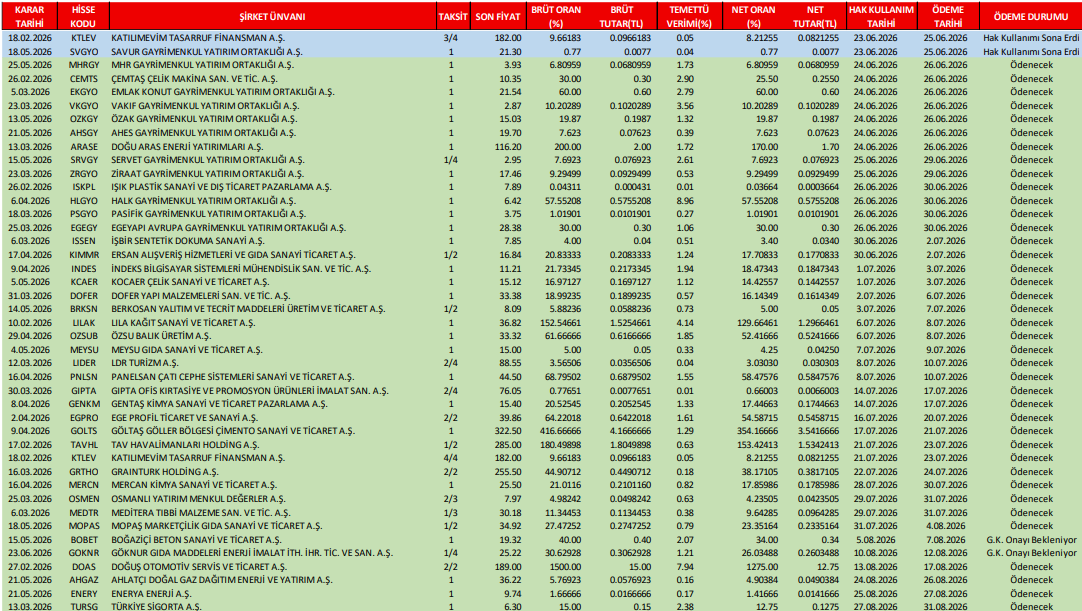Select EMLAK KONUT GAYRİMENKUL YATIRIM ORTAKLIĞI A.Ş.
1082x611 pixels.
[x=223, y=92]
